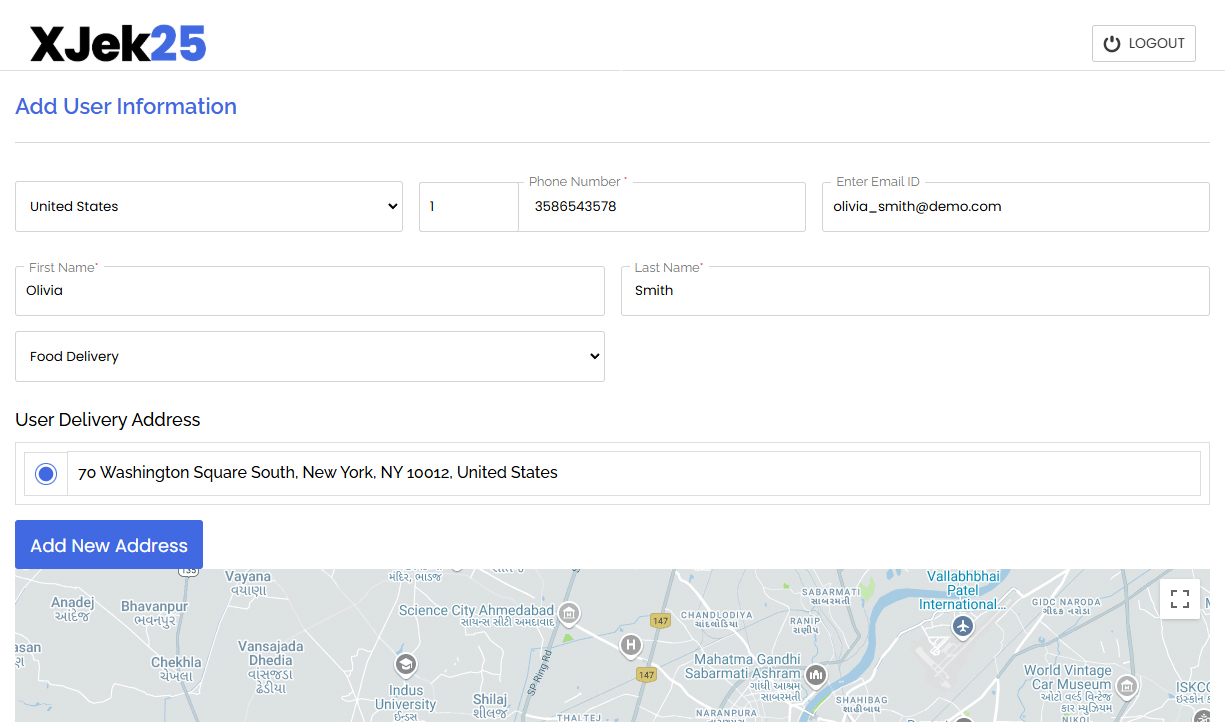Viewport: 1225px width, 722px height.
Task: Select the airport marker on the map
Action: (x=962, y=628)
